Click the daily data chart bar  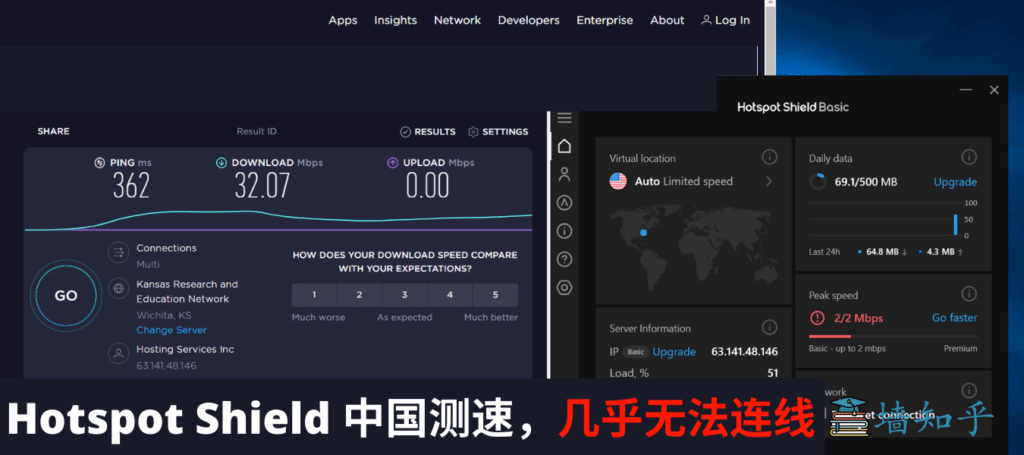point(955,225)
